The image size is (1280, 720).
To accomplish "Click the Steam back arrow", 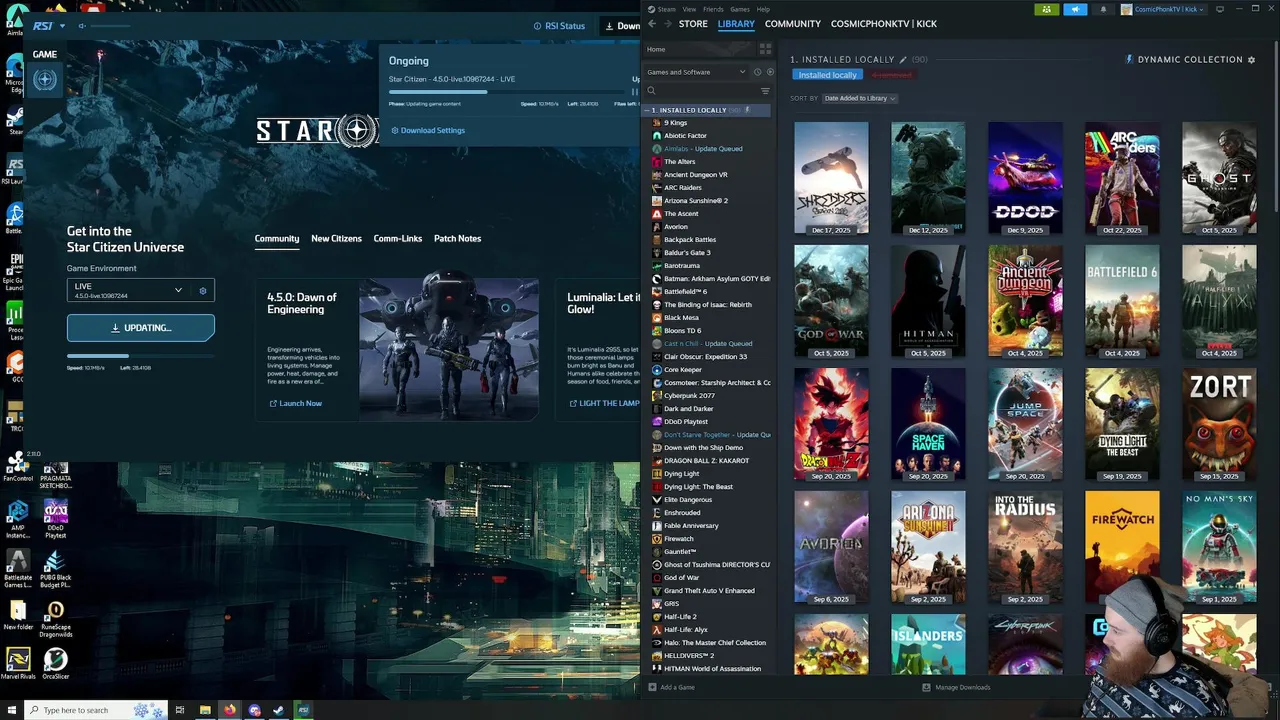I will point(652,24).
